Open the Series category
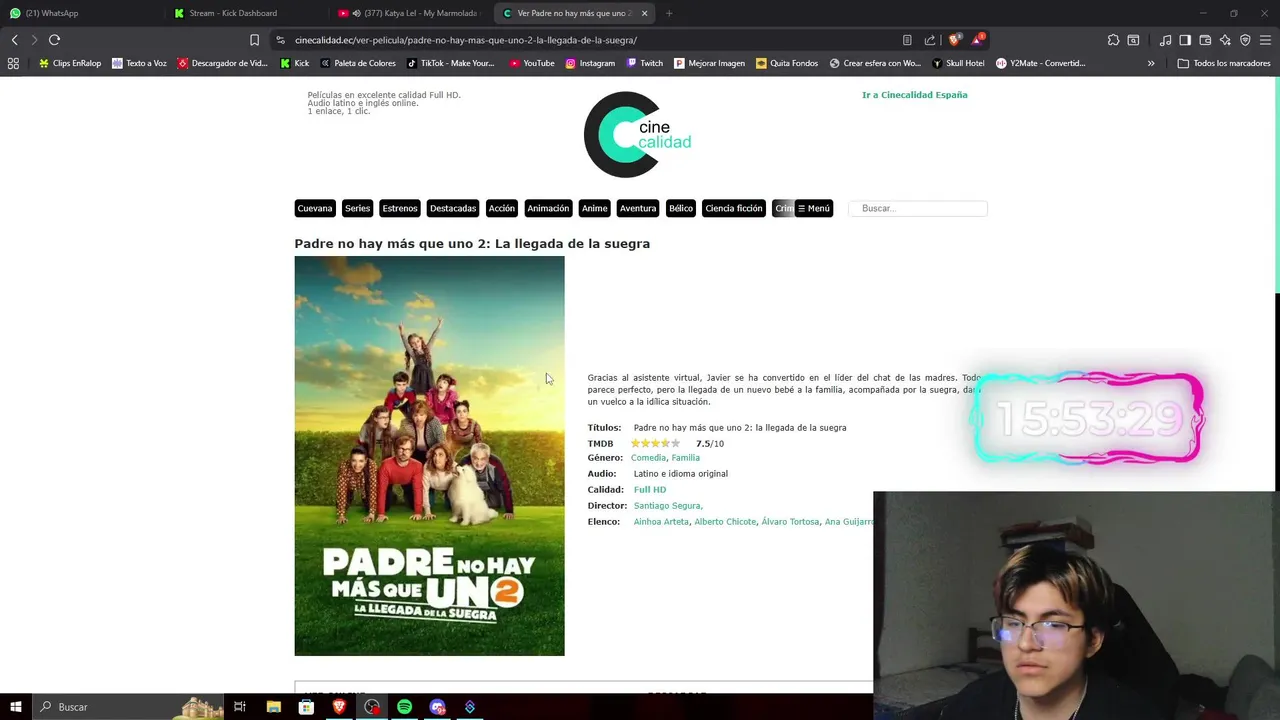The width and height of the screenshot is (1280, 720). [357, 208]
